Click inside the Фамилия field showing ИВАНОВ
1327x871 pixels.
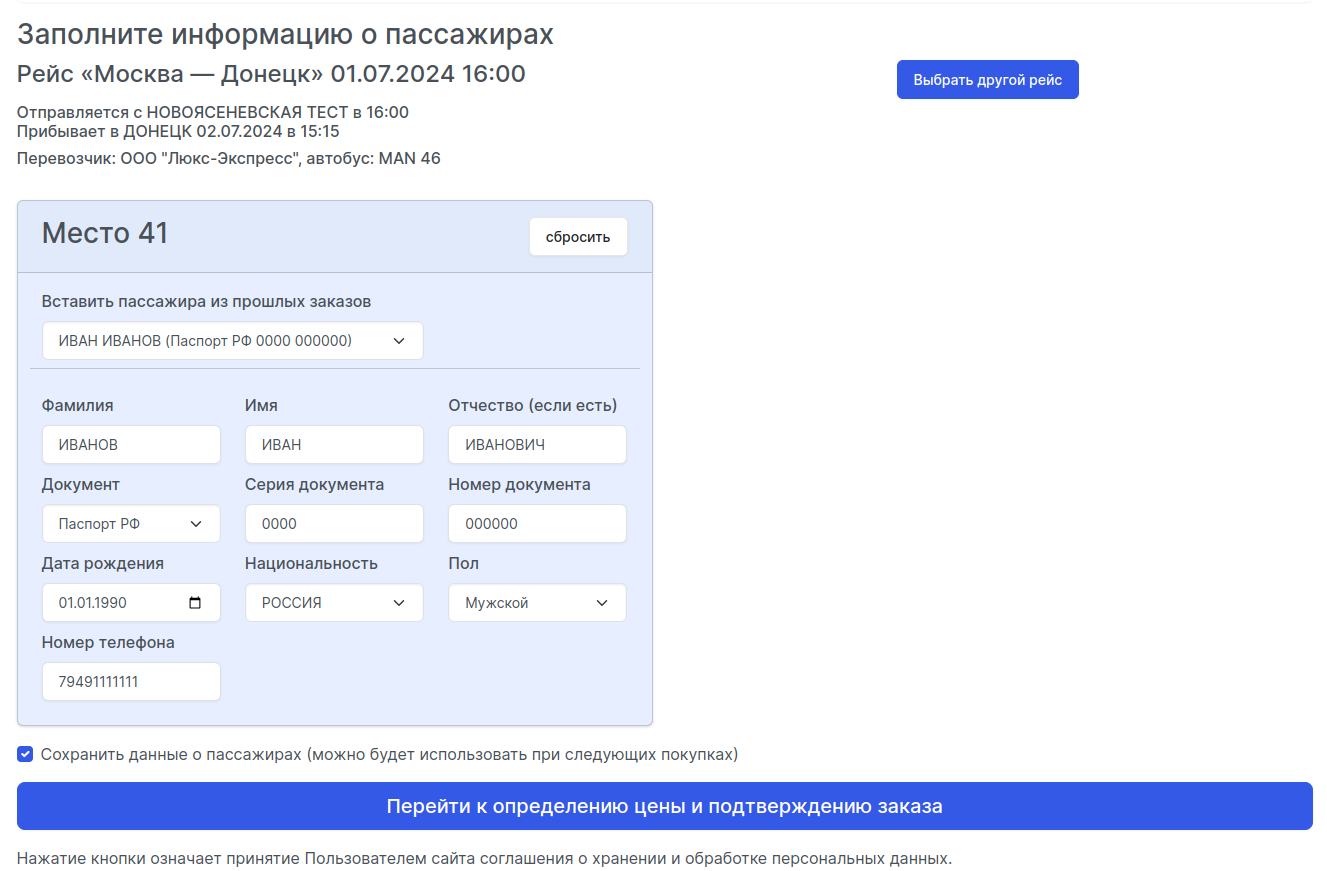[x=130, y=444]
